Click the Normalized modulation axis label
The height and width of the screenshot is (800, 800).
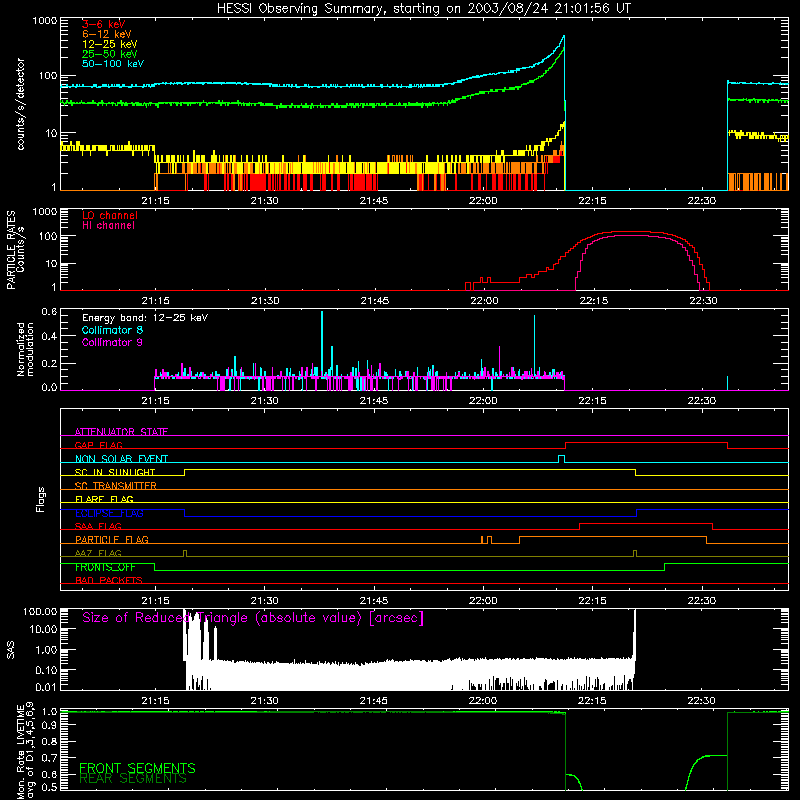pyautogui.click(x=25, y=349)
